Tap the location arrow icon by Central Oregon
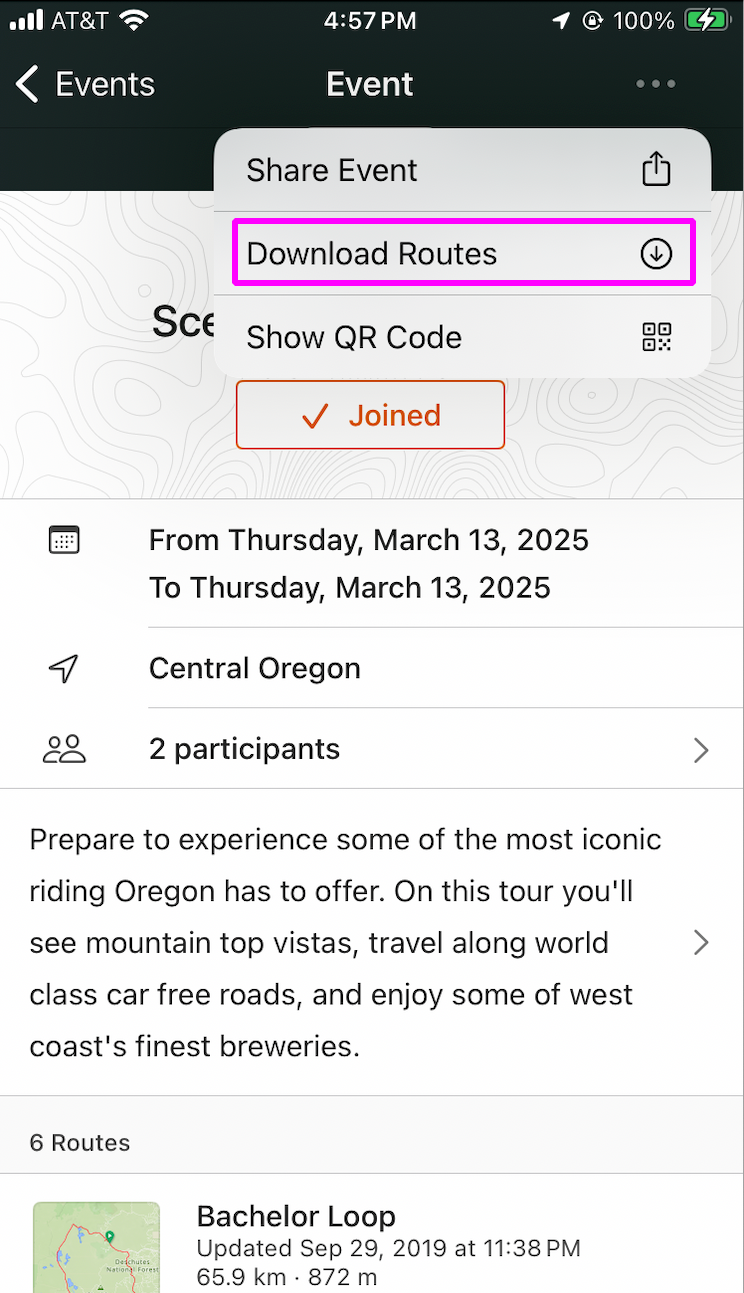This screenshot has height=1293, width=744. point(64,668)
